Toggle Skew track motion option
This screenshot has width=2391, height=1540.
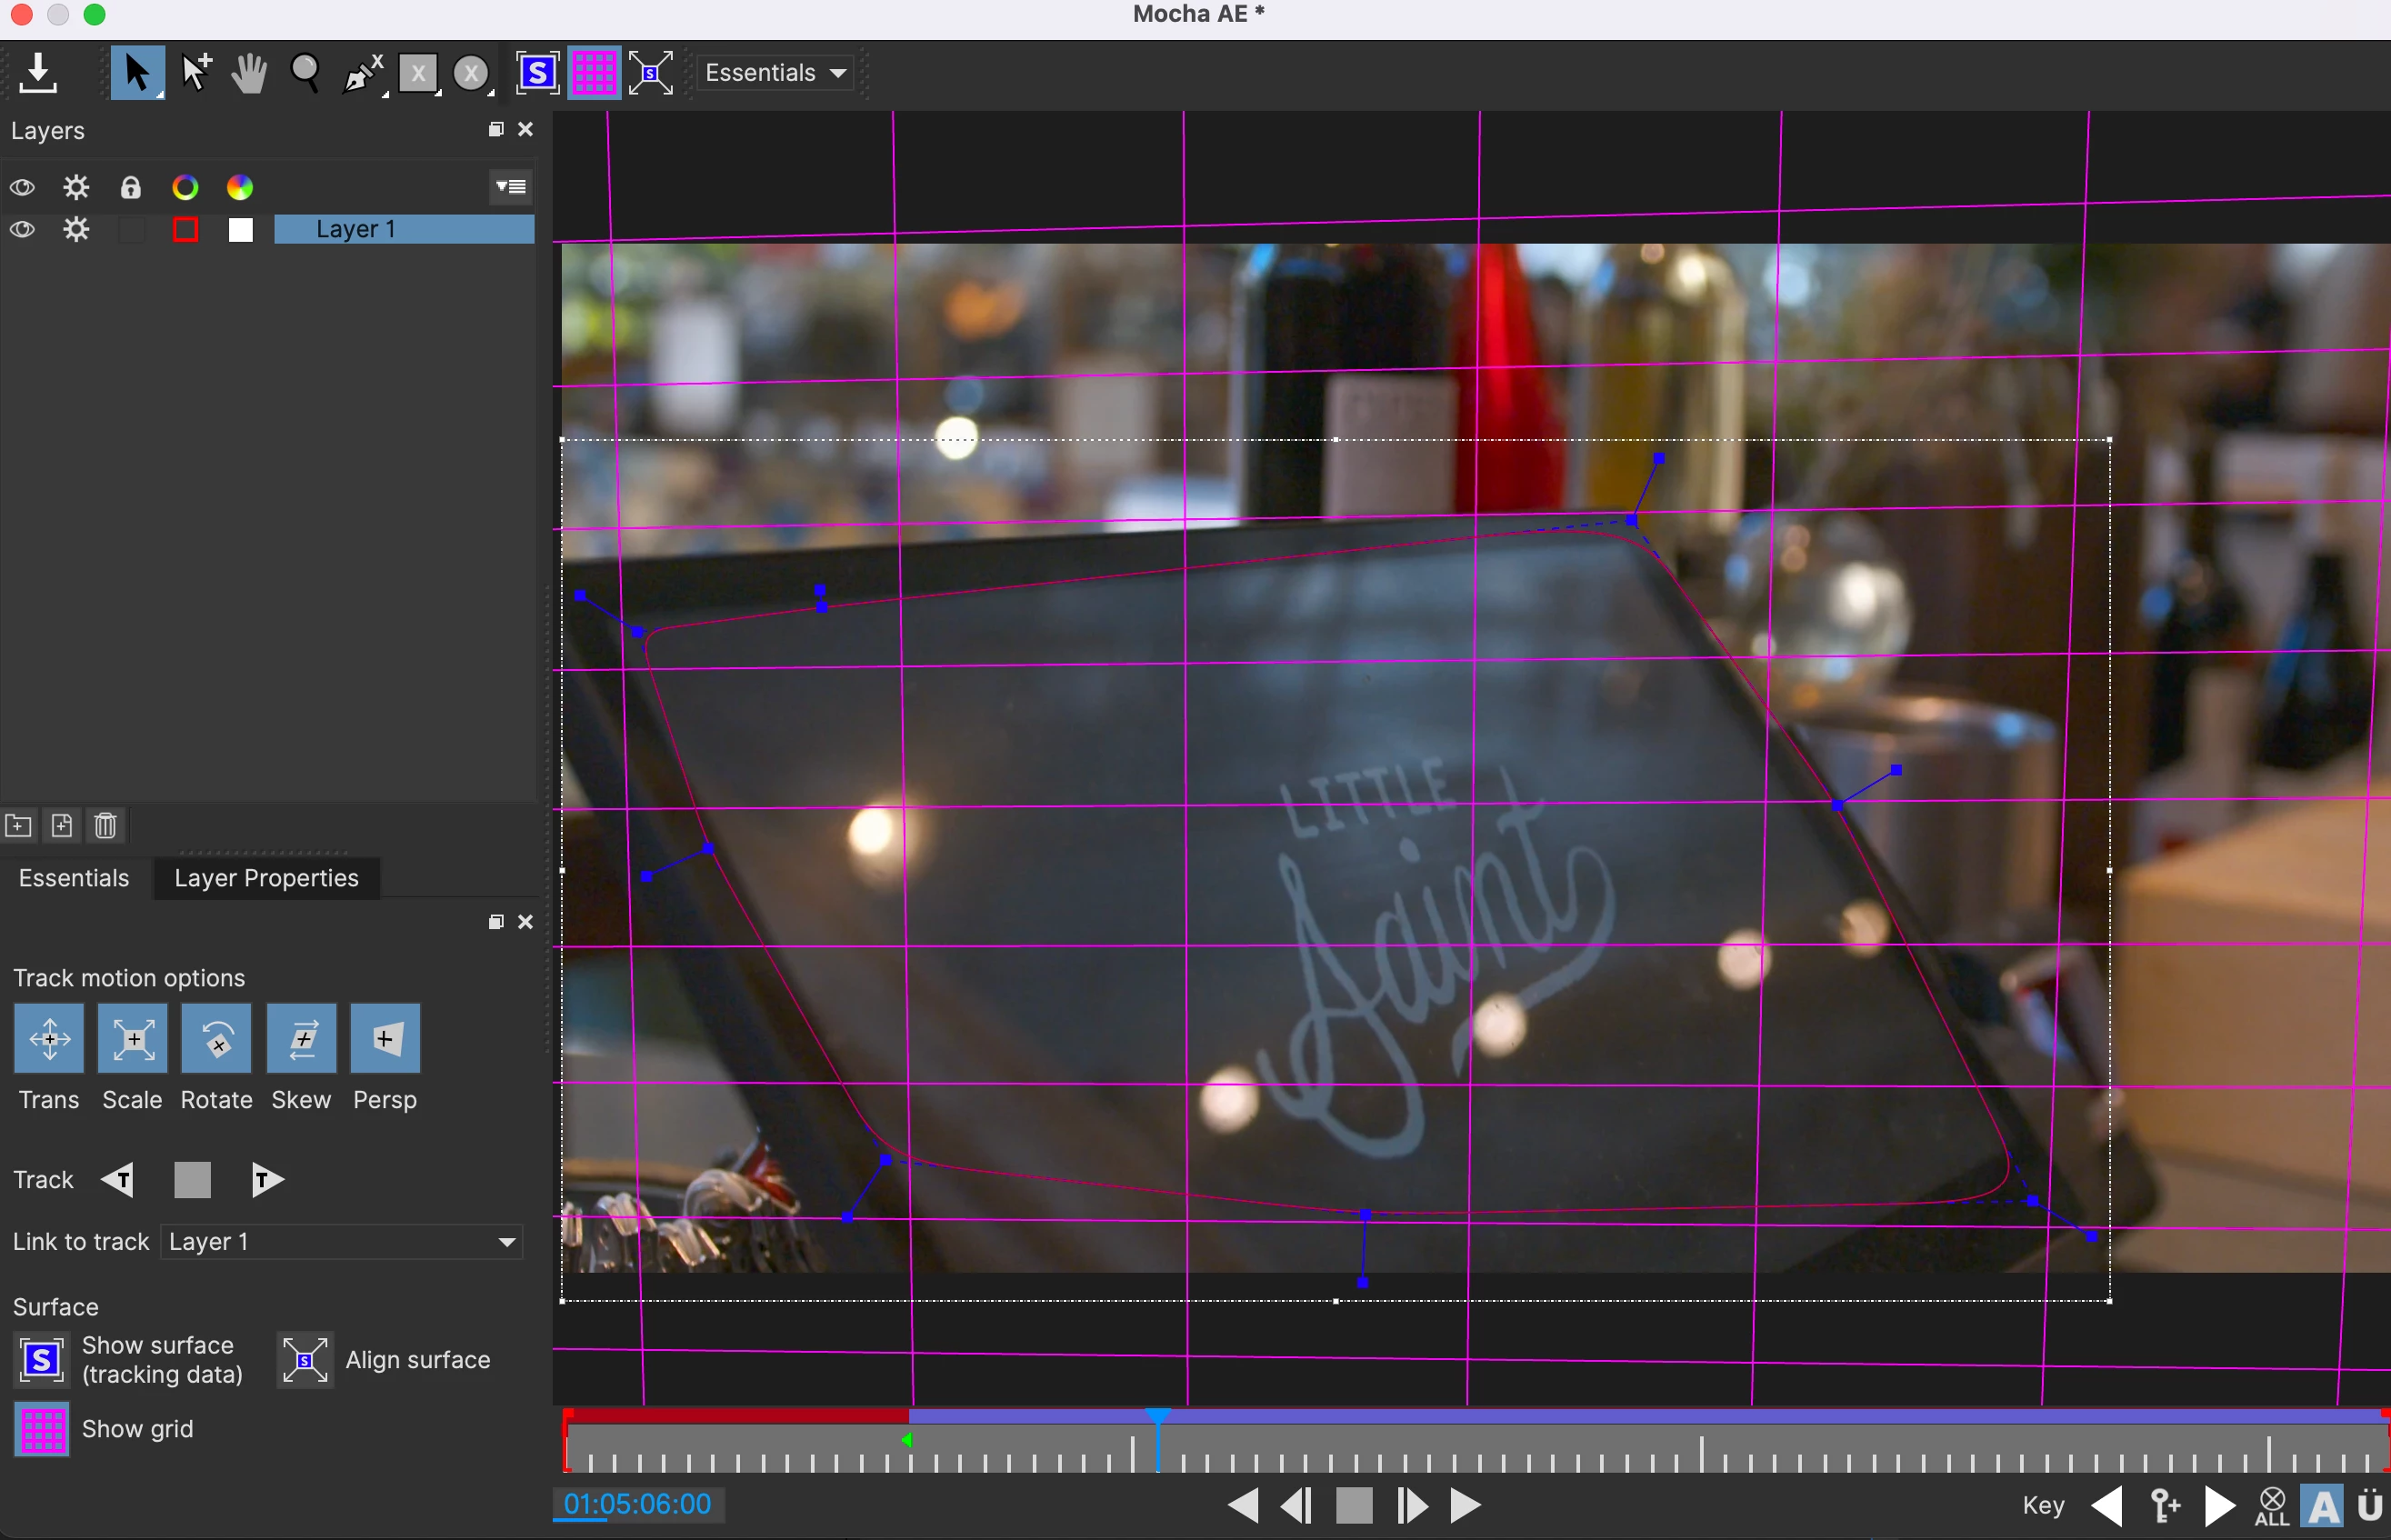(x=301, y=1039)
